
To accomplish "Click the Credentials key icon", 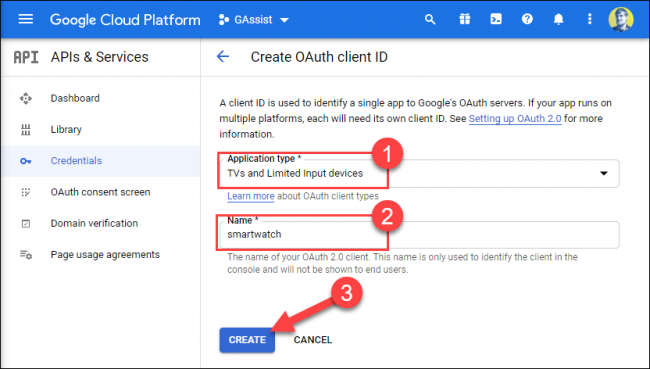I will pos(26,161).
